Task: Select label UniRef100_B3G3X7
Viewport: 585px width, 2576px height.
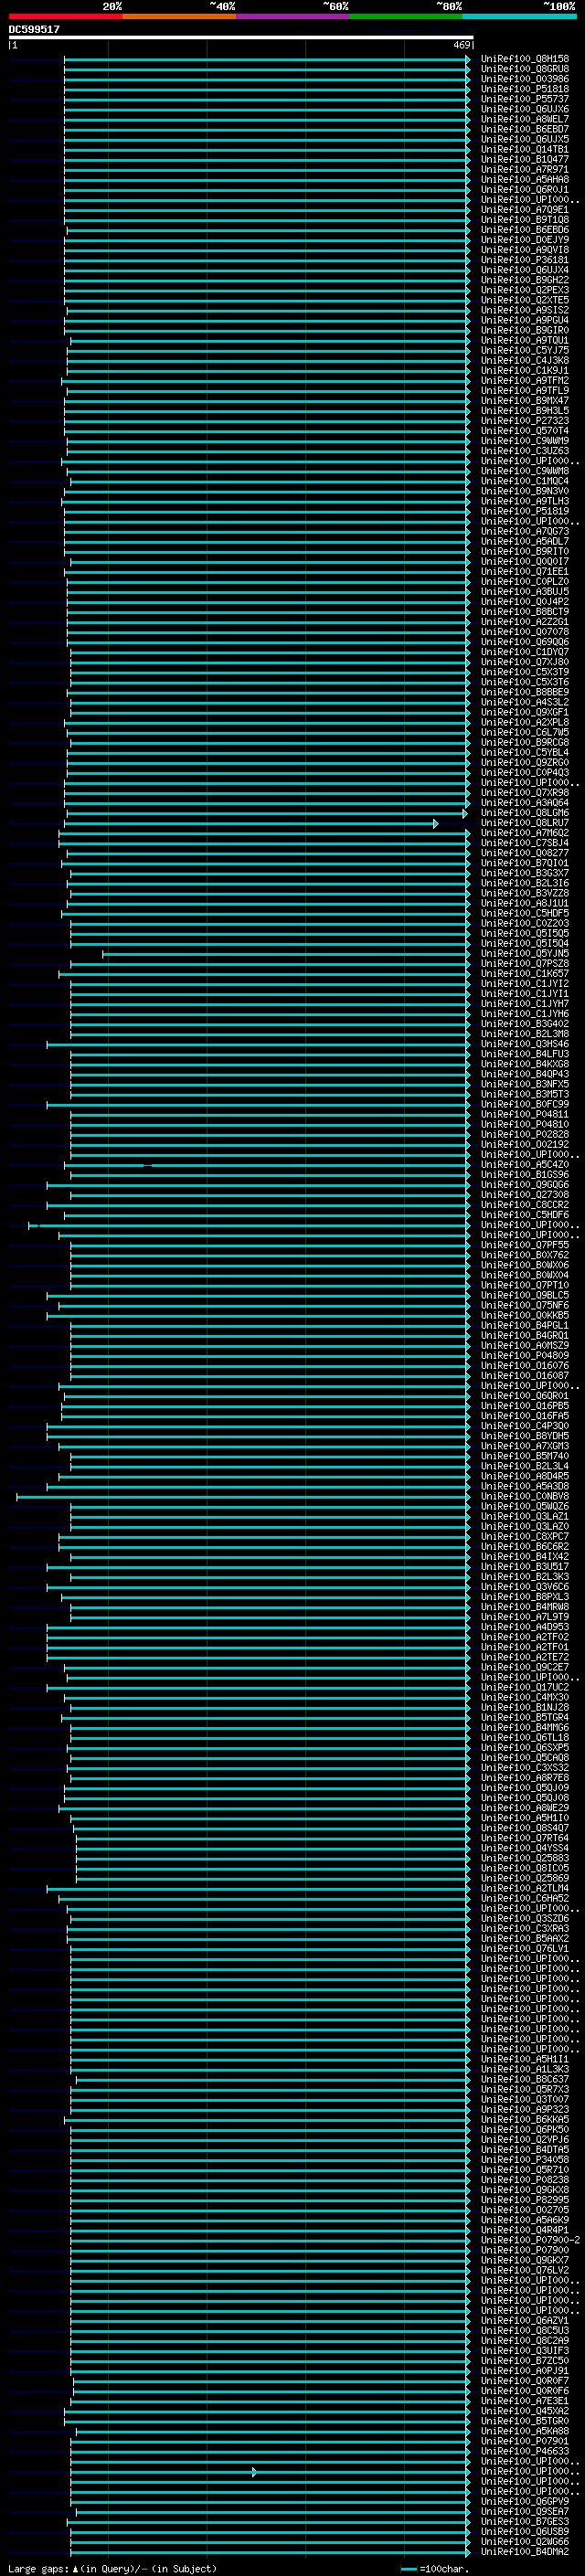Action: pos(524,873)
